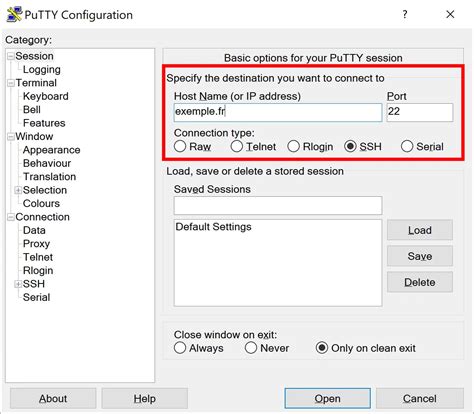Click the Help button
The image size is (474, 414).
click(145, 398)
